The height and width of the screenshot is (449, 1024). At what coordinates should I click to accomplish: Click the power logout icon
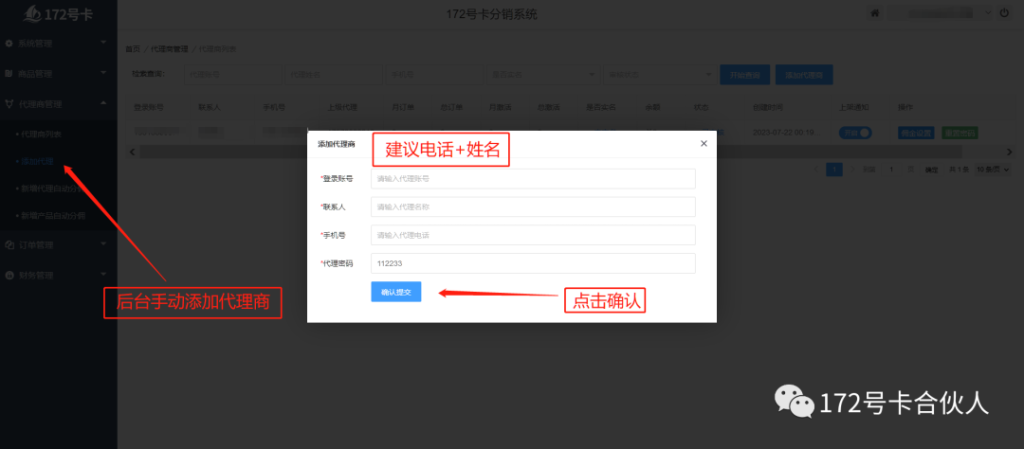(1005, 13)
